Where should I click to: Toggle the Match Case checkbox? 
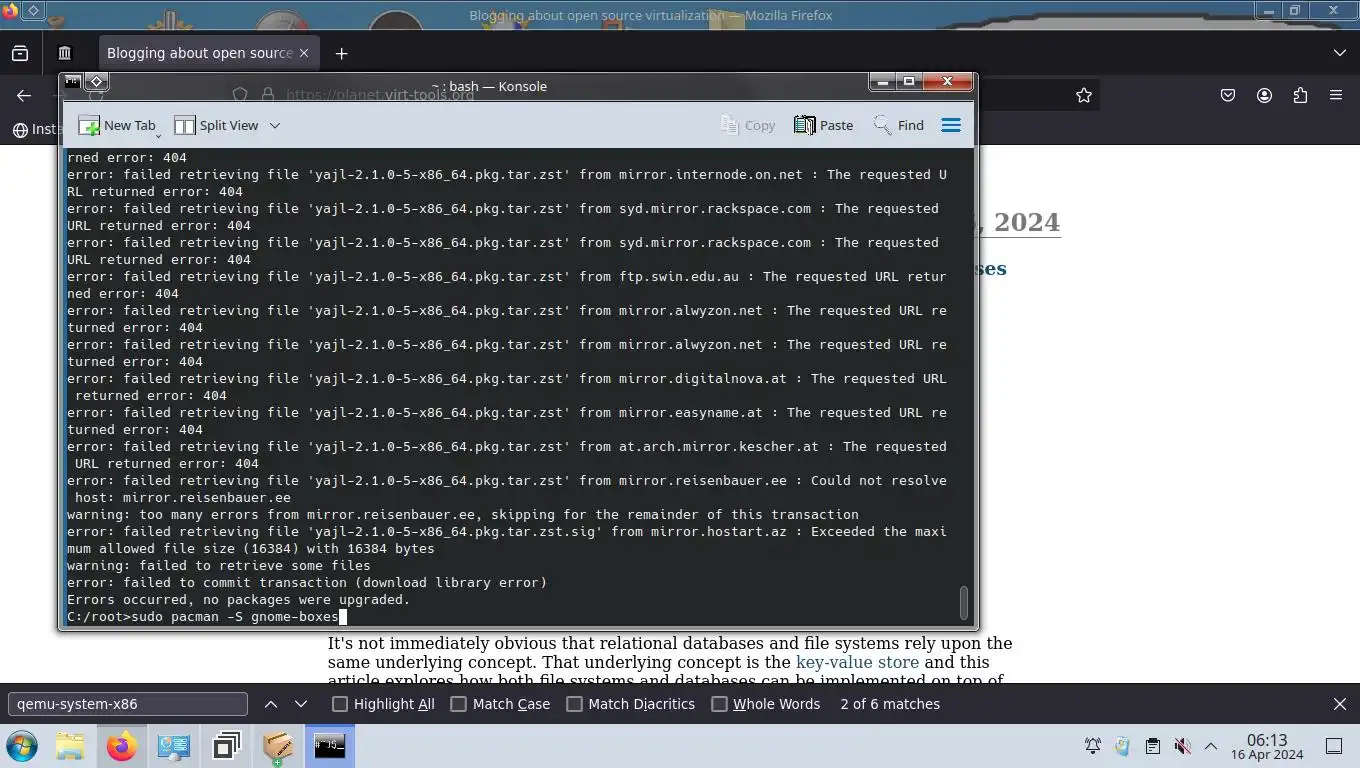point(459,704)
